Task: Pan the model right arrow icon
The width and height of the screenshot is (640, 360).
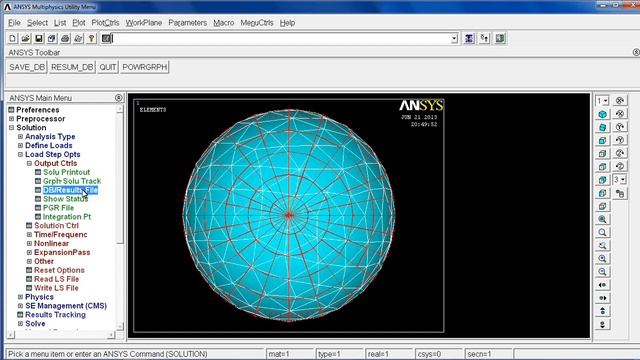Action: pyautogui.click(x=602, y=298)
